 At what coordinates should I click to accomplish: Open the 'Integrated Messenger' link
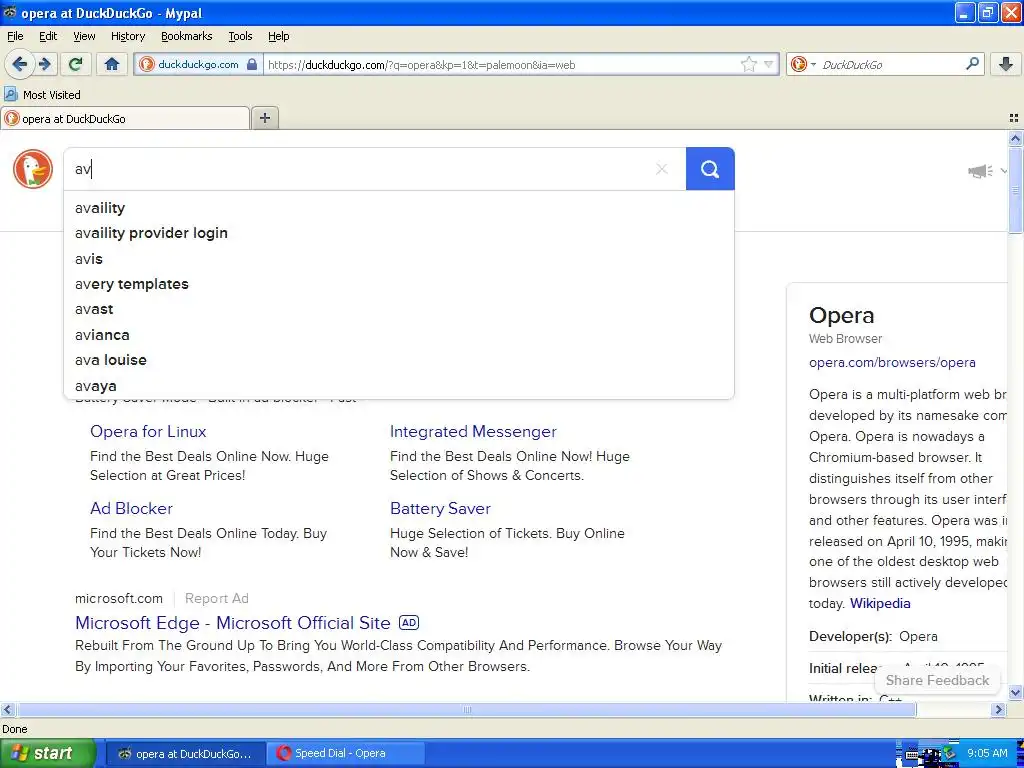[x=473, y=432]
